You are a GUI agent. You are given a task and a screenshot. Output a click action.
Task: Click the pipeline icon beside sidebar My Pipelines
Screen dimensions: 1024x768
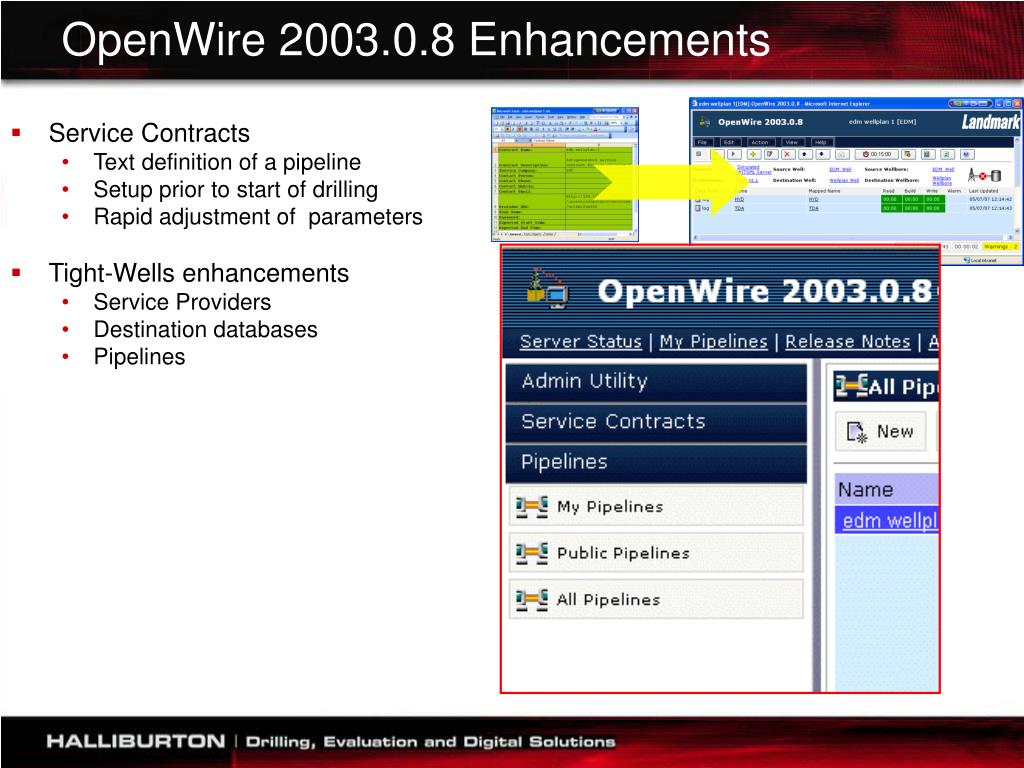532,507
